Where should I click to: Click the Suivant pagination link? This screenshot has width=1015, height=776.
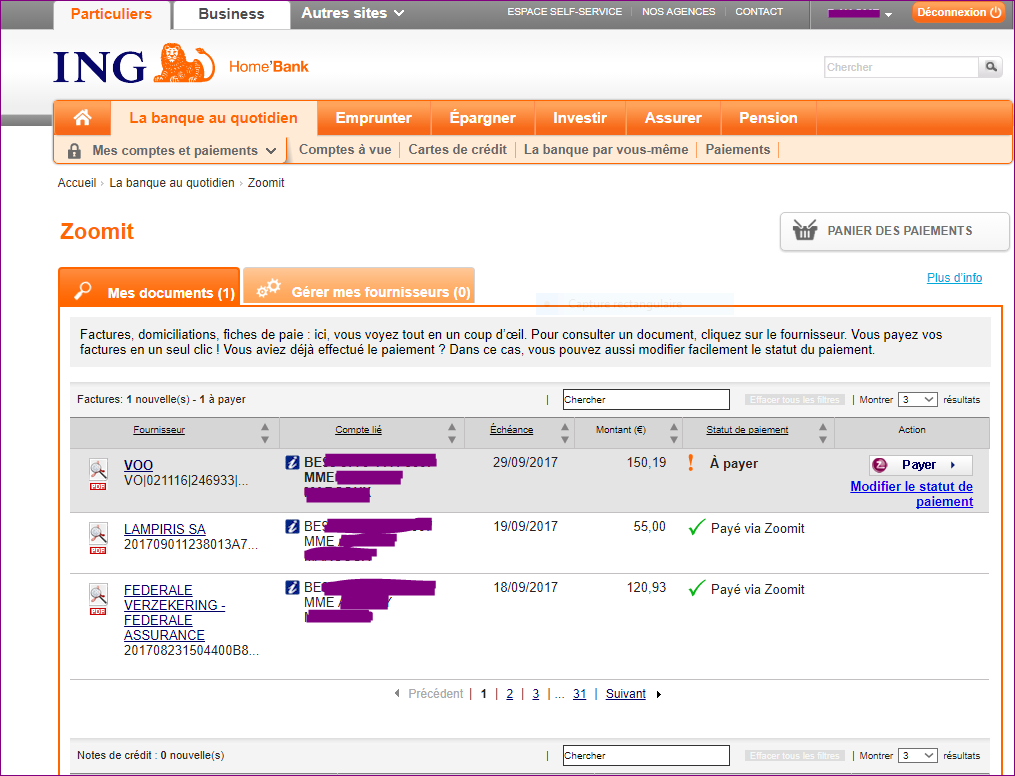point(625,694)
